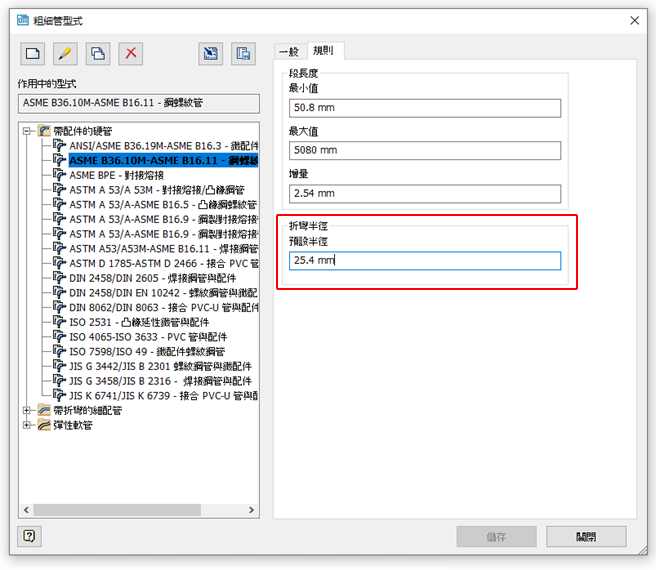This screenshot has width=656, height=570.
Task: Click the tree's left scroll arrow
Action: [x=26, y=510]
